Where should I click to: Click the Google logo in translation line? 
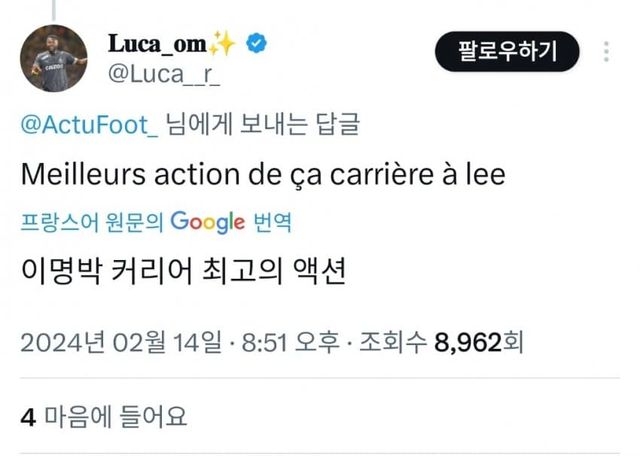207,221
